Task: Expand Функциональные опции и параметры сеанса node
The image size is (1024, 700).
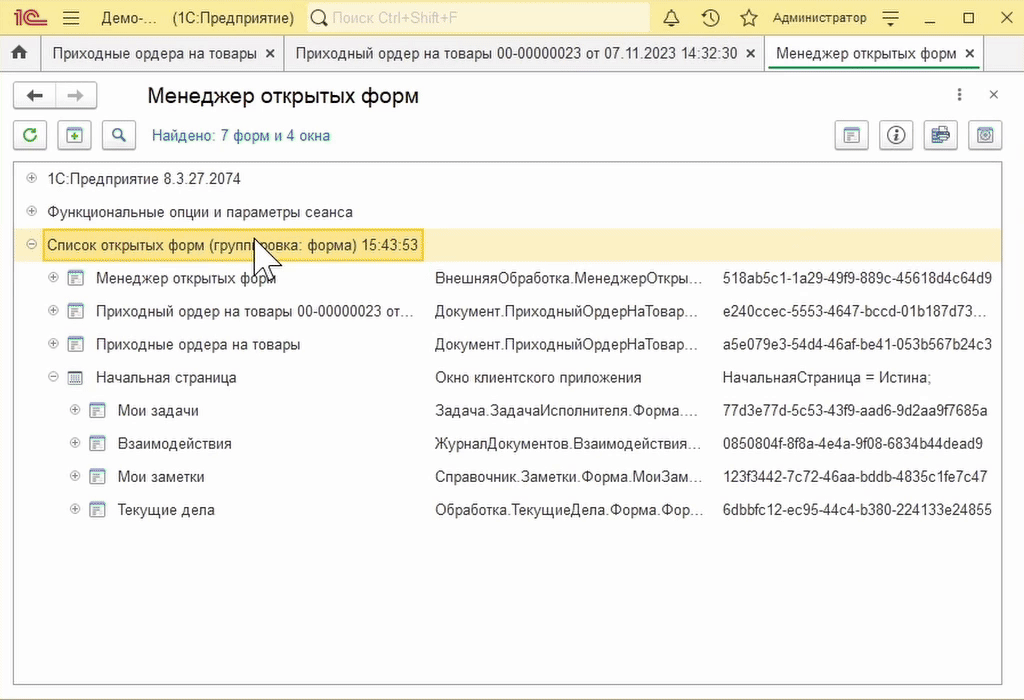Action: [31, 211]
